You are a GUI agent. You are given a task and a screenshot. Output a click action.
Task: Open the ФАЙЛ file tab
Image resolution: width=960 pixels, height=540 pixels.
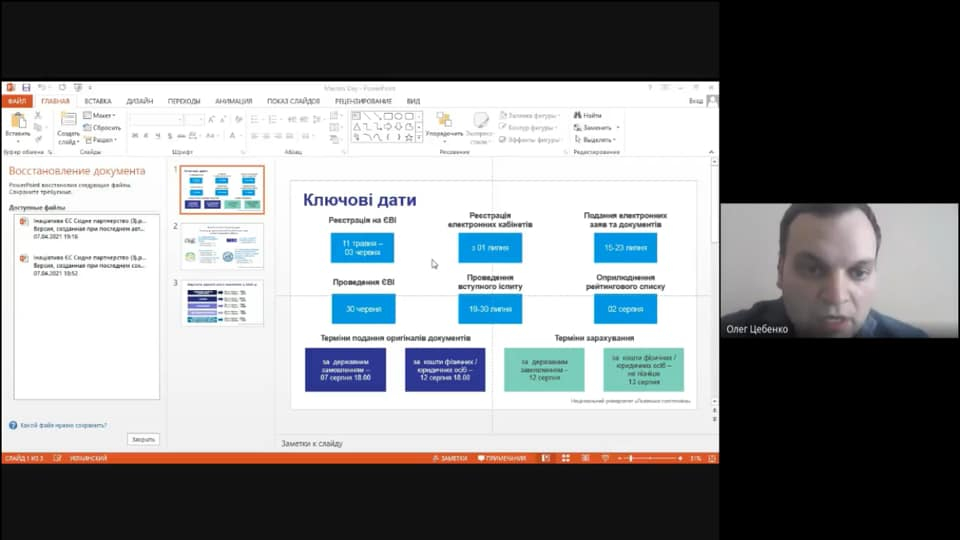click(17, 101)
